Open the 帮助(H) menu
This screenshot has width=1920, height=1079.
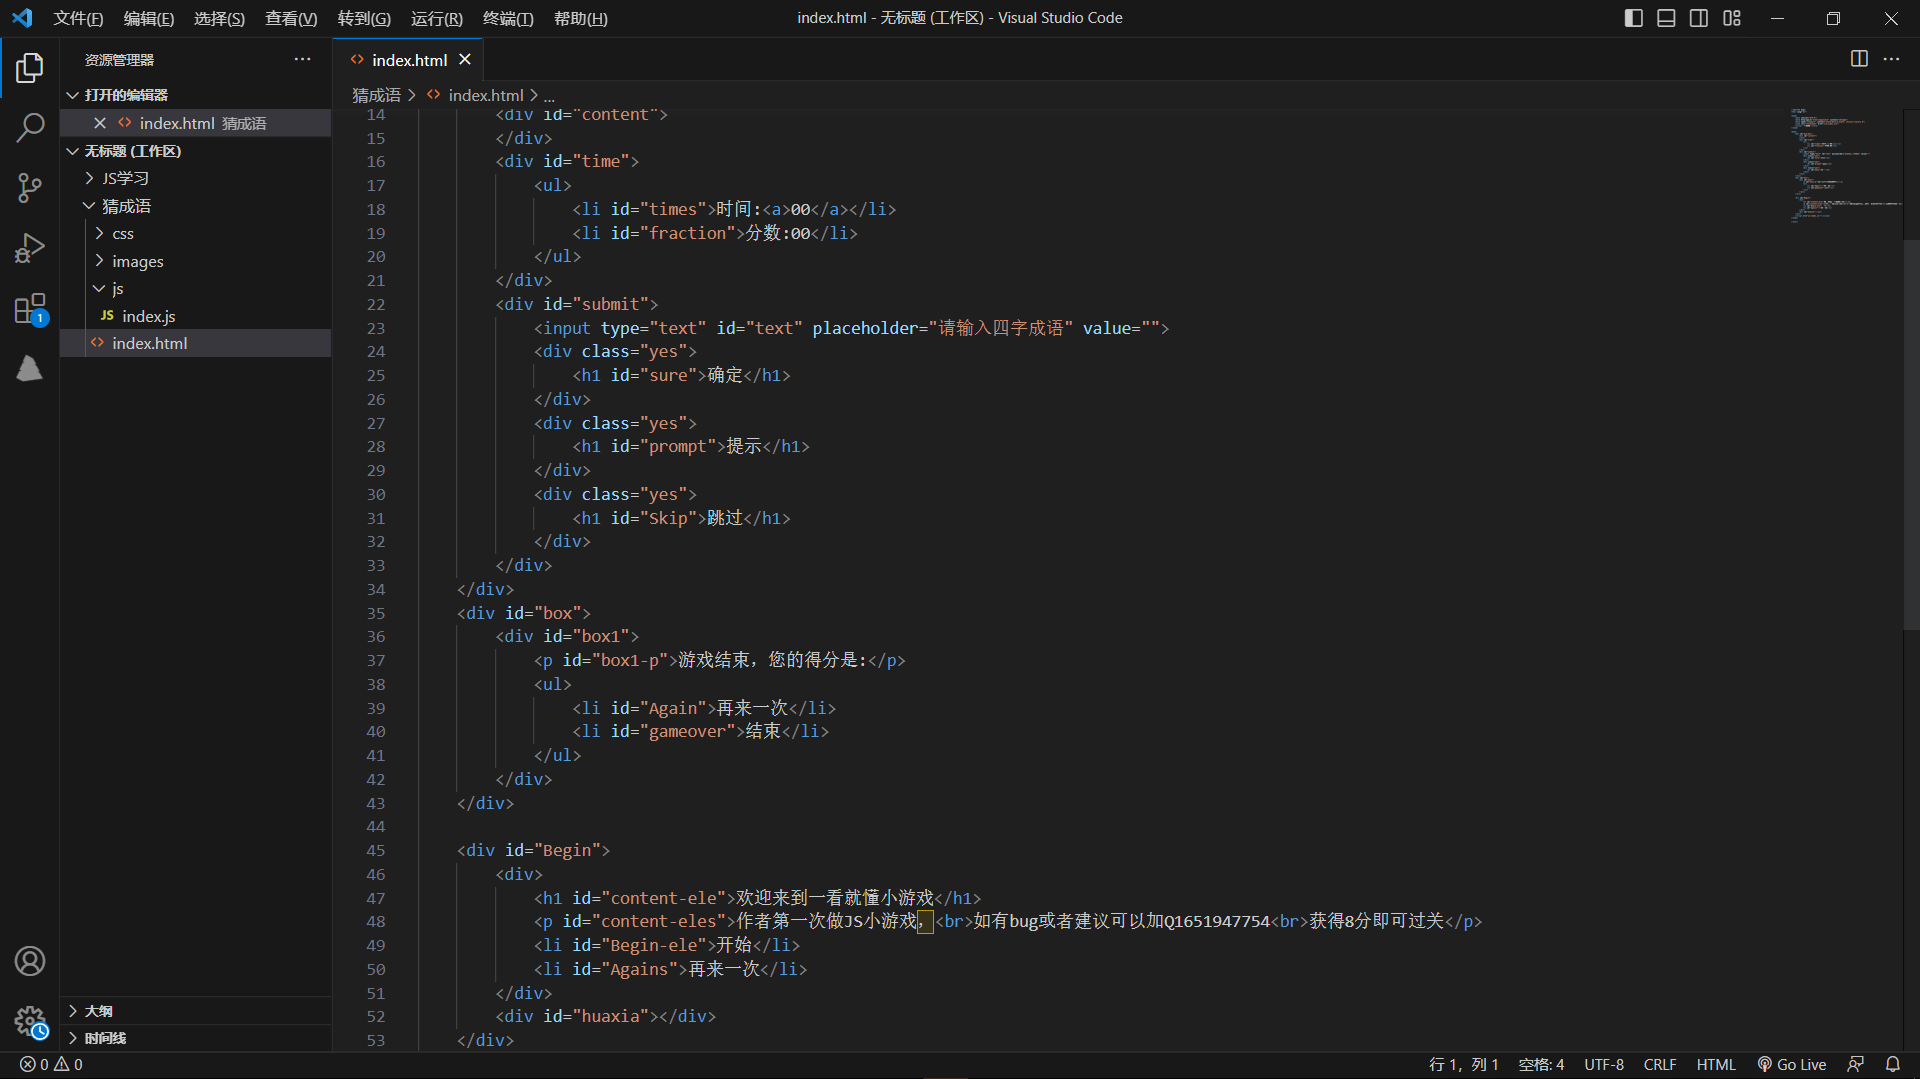coord(580,18)
